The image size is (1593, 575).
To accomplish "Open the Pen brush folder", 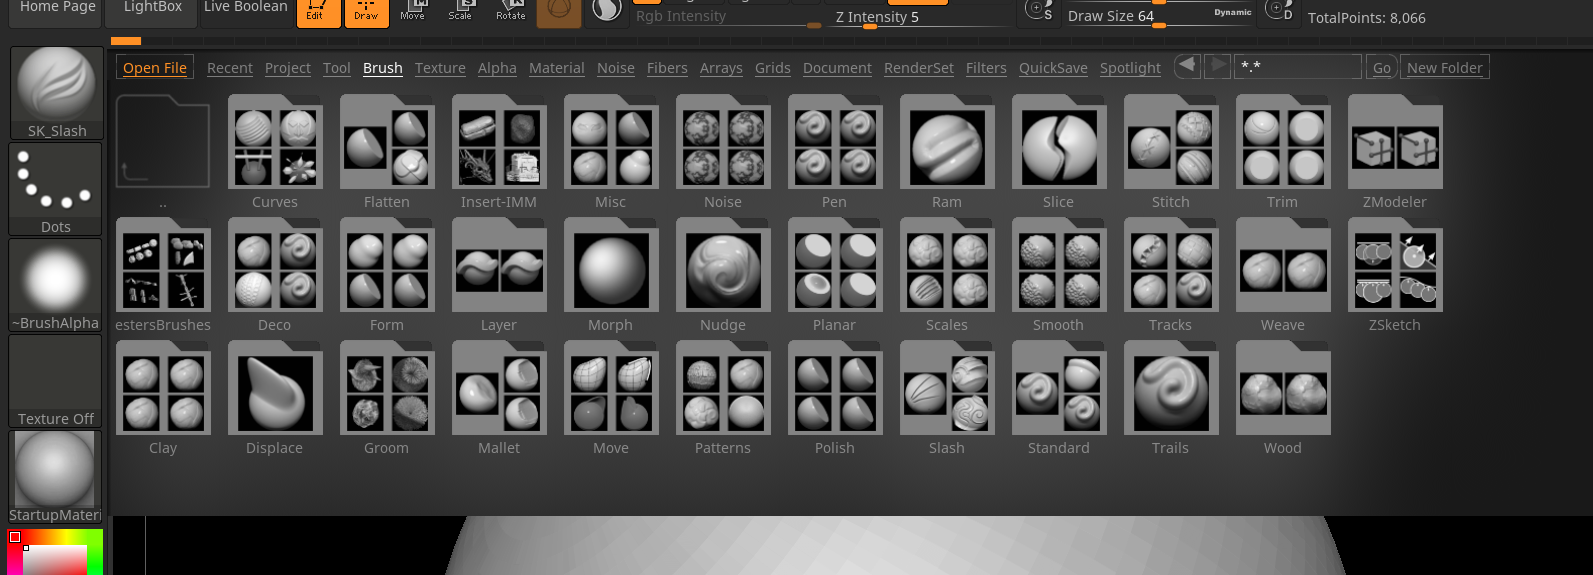I will pyautogui.click(x=835, y=143).
